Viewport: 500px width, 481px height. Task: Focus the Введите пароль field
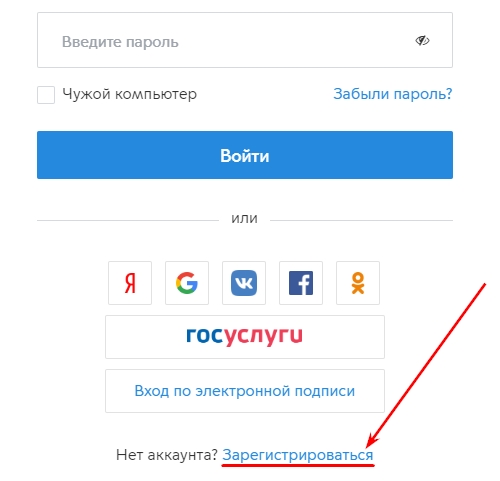245,40
